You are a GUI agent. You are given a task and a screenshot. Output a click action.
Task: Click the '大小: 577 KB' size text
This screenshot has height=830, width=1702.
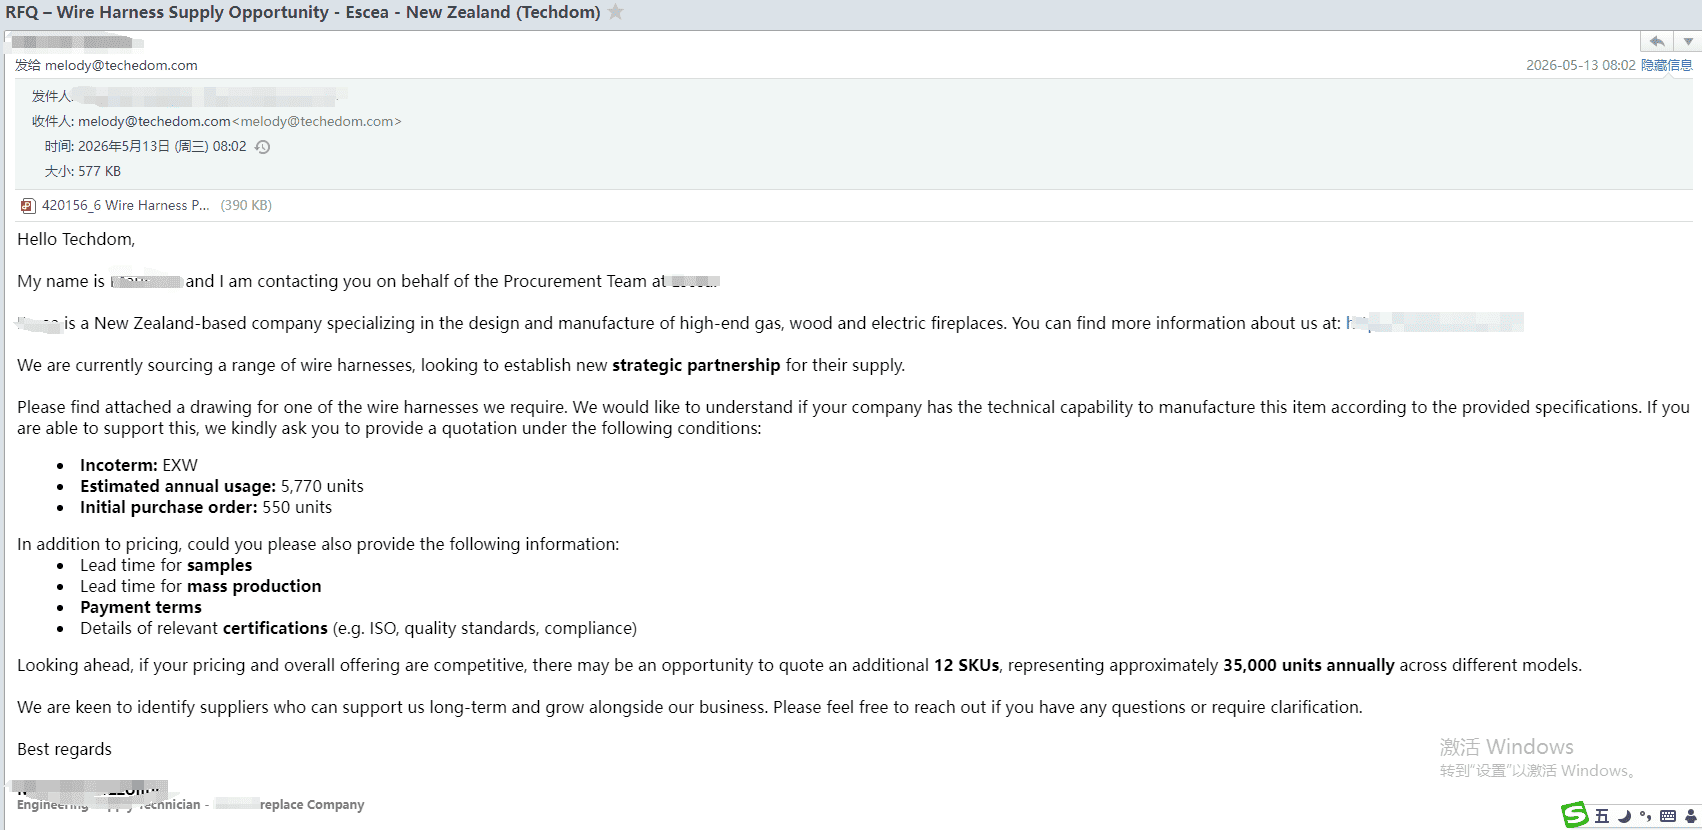point(82,171)
